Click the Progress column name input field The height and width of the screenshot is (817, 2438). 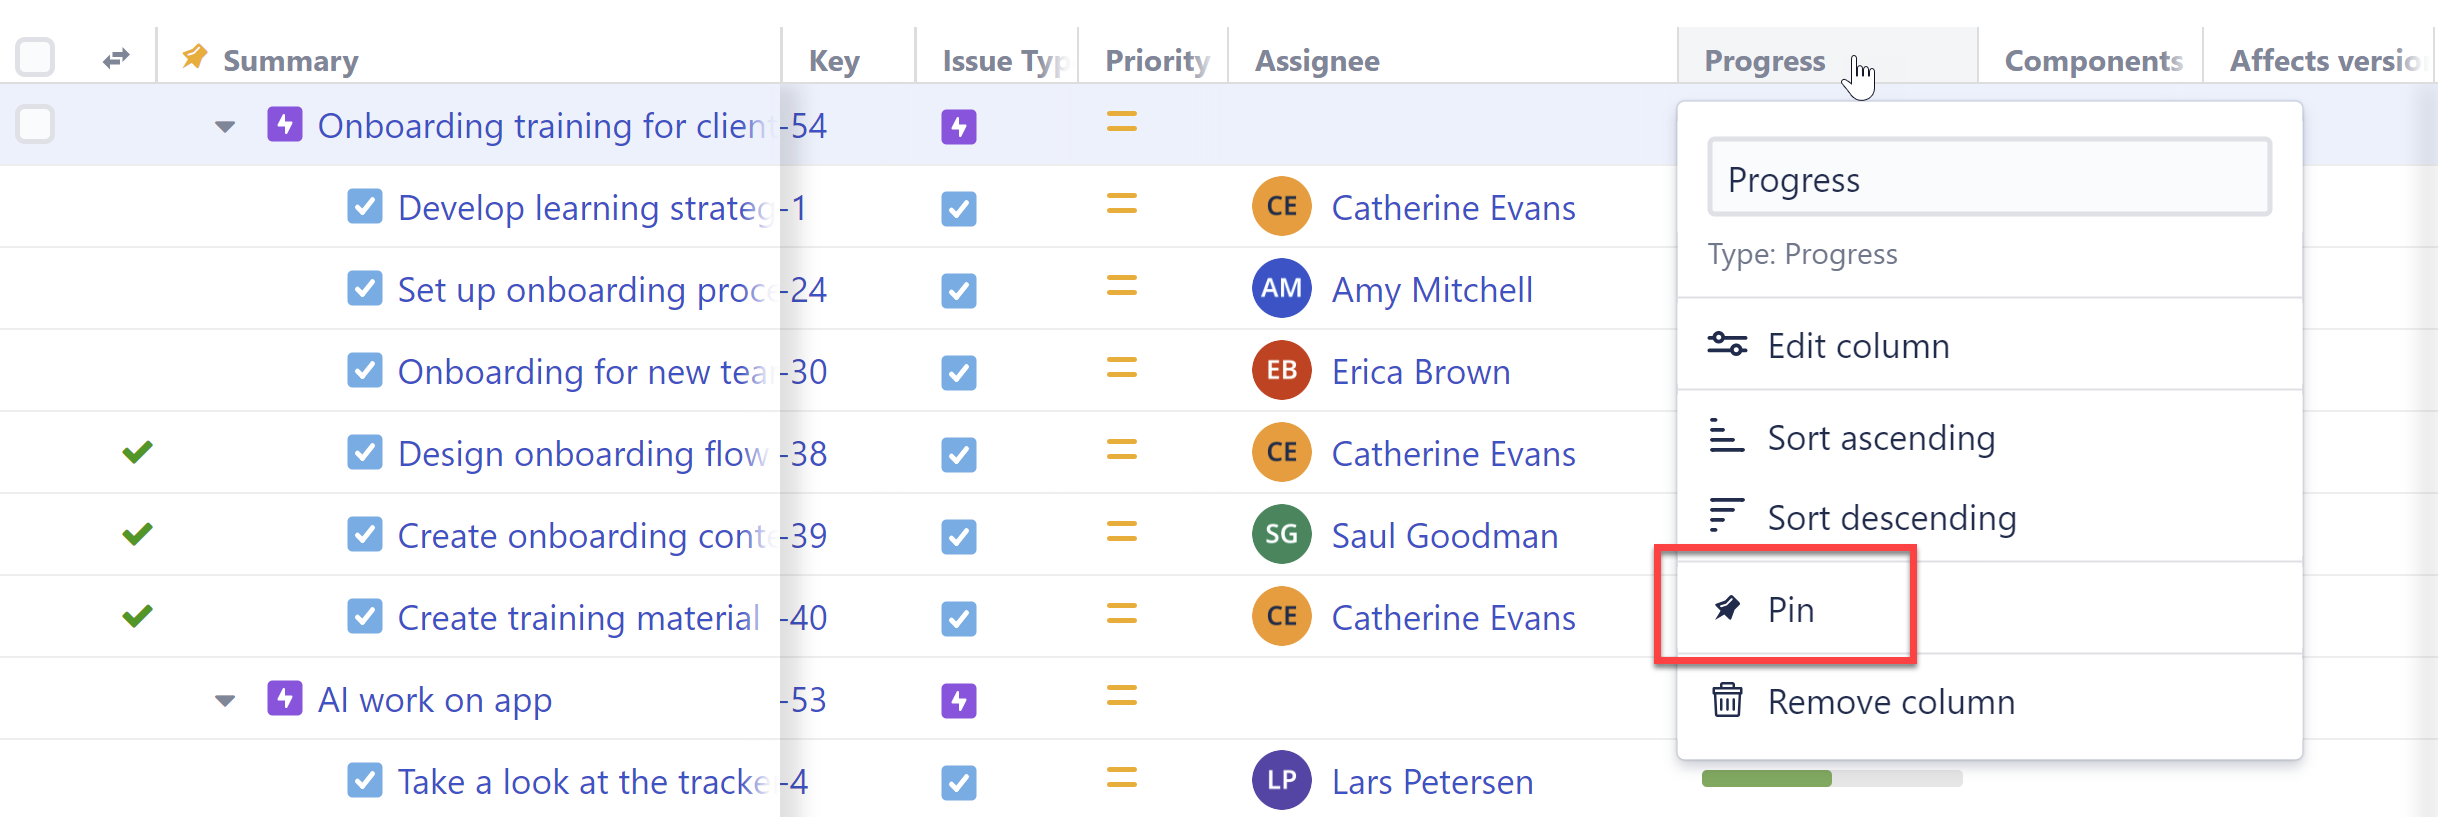click(x=1988, y=180)
